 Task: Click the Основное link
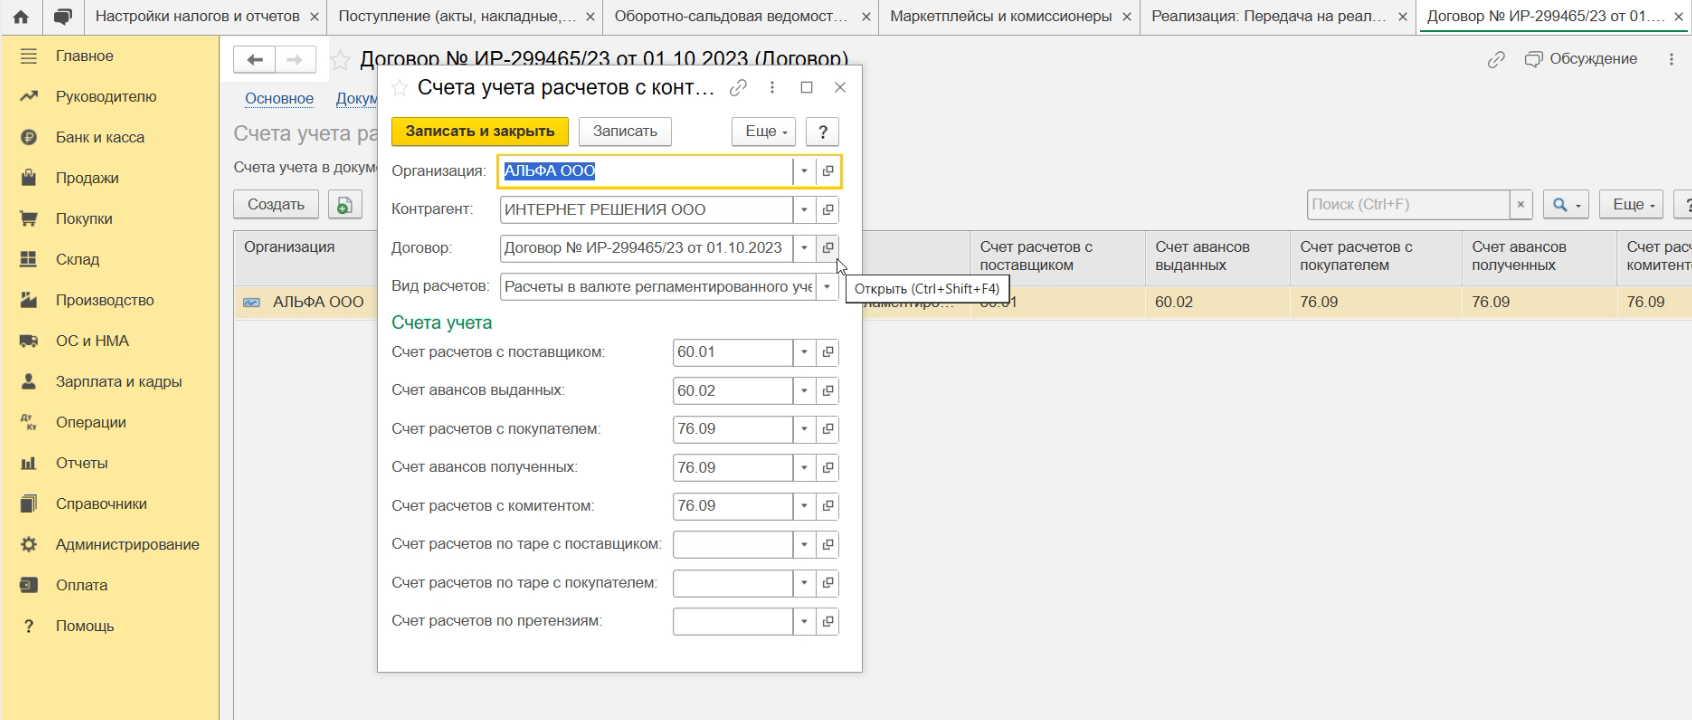pyautogui.click(x=279, y=99)
